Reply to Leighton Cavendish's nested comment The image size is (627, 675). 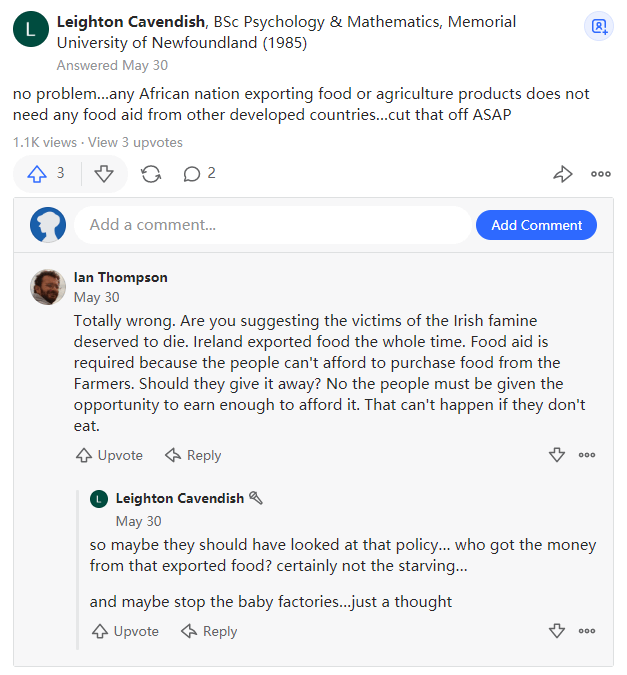209,631
